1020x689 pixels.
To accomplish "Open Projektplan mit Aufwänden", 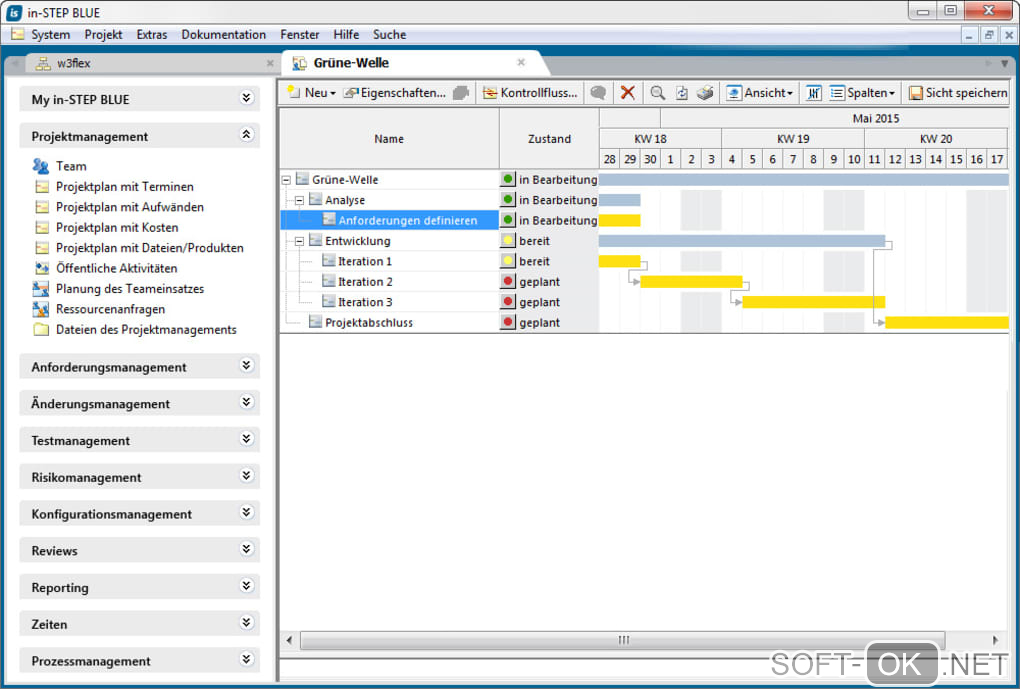I will pyautogui.click(x=129, y=207).
